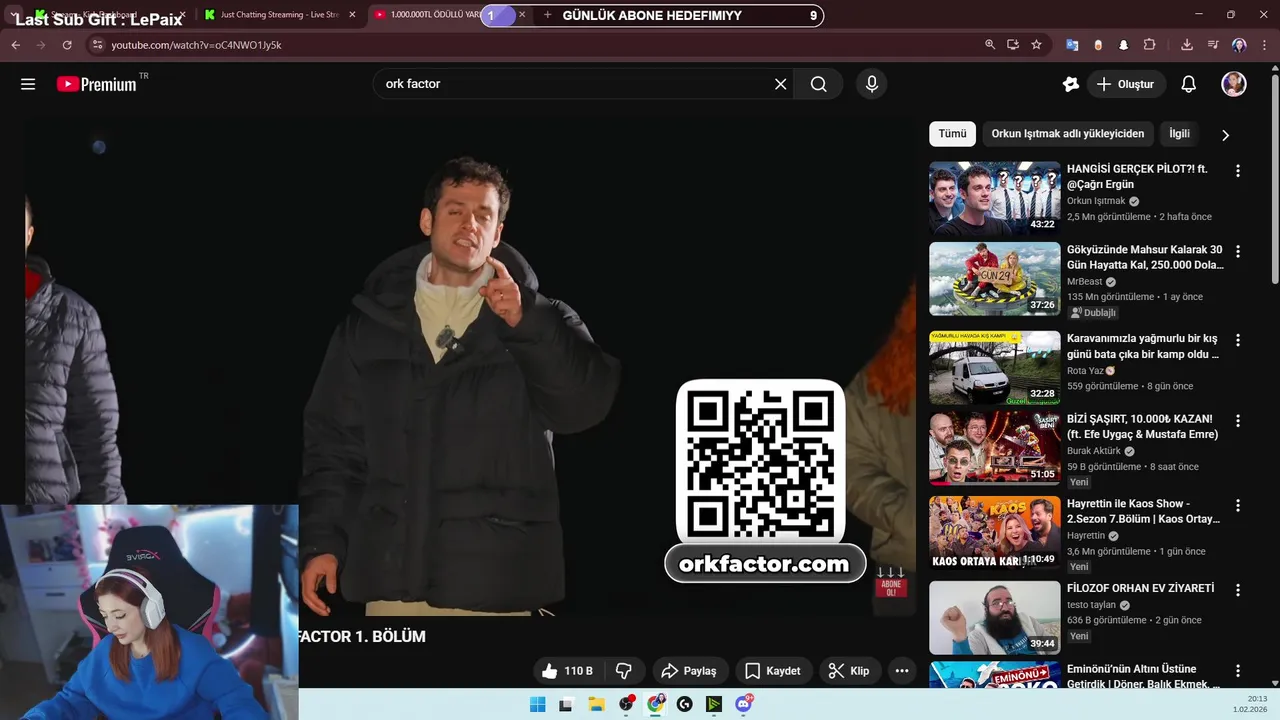Open the YouTube notifications bell
The image size is (1280, 720).
(1189, 84)
